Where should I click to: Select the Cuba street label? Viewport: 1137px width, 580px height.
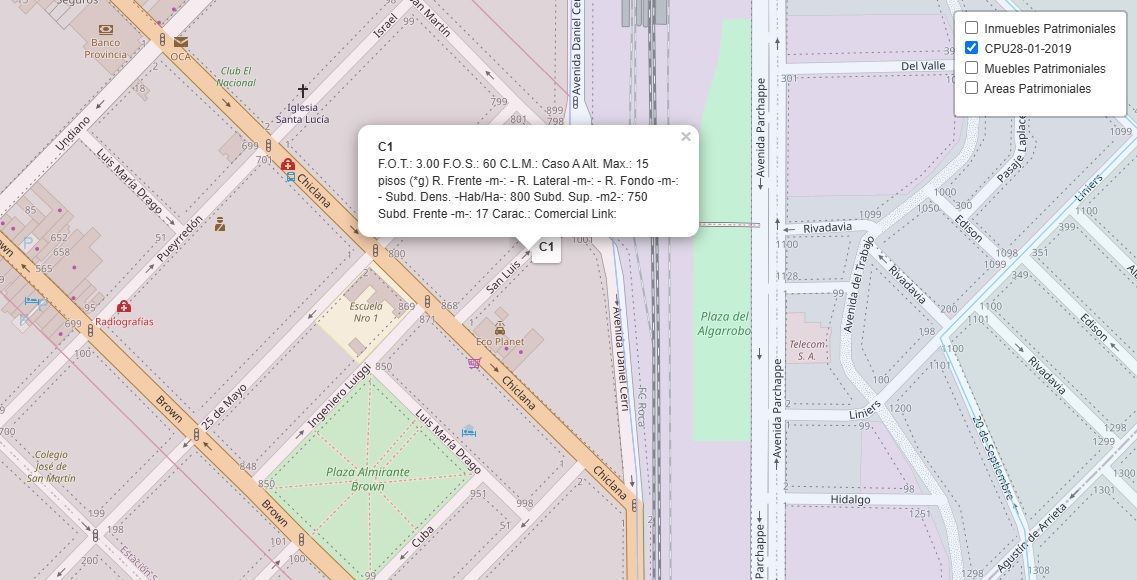[422, 537]
